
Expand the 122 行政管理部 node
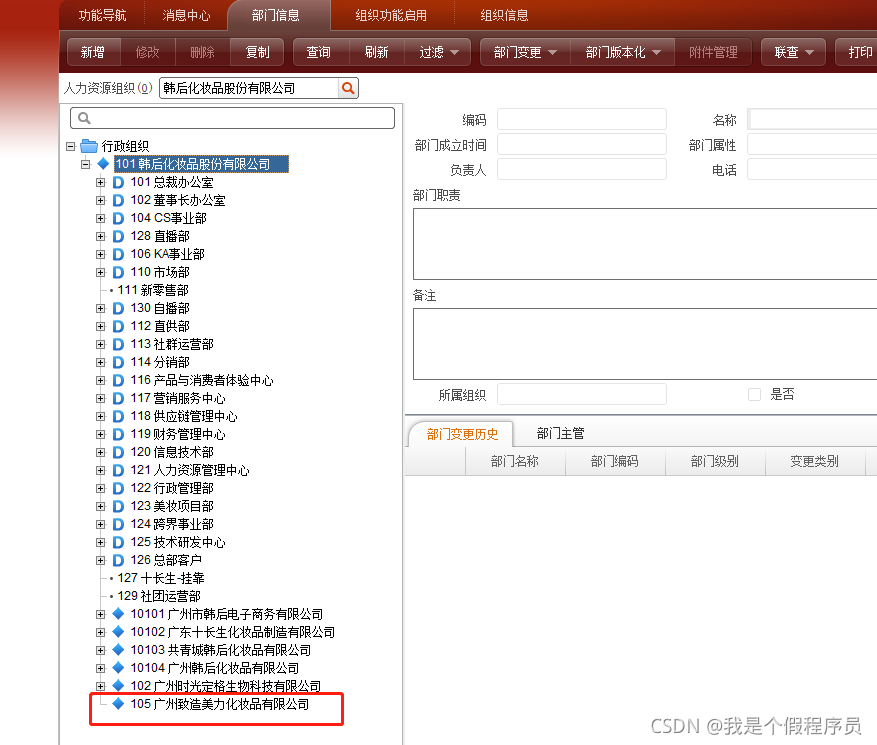[x=101, y=488]
